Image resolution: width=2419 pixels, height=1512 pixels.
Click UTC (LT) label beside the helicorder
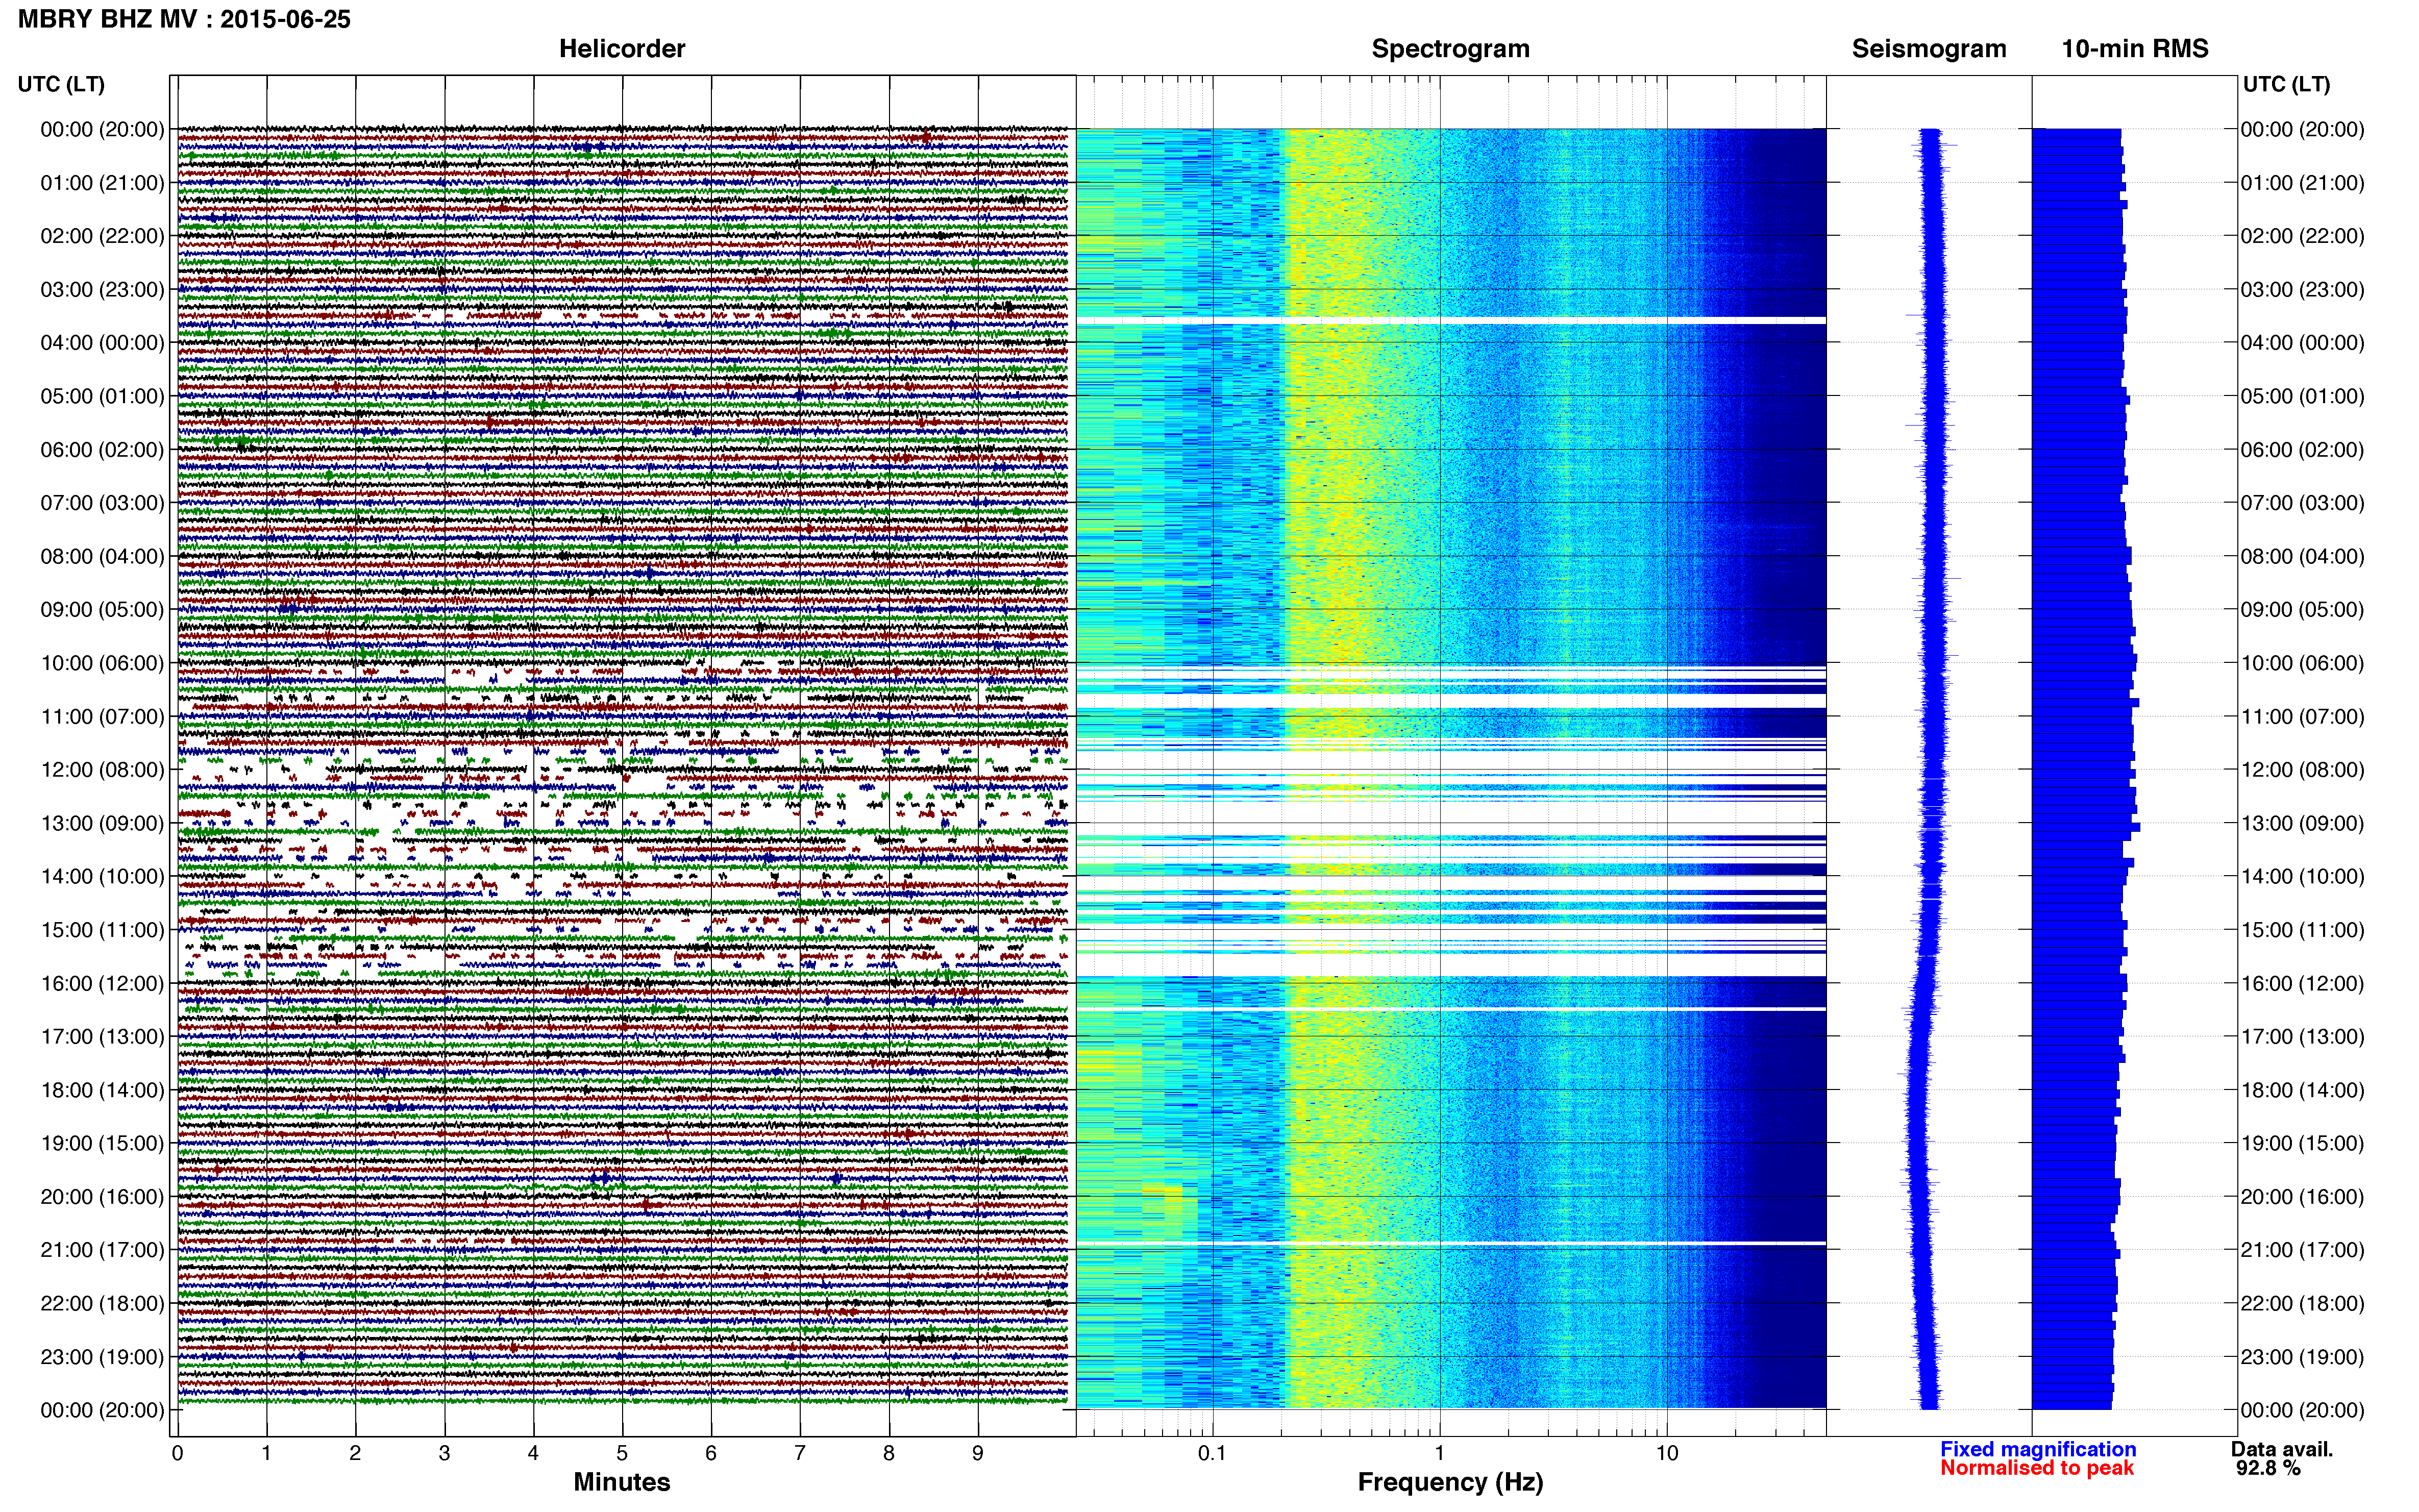click(61, 84)
